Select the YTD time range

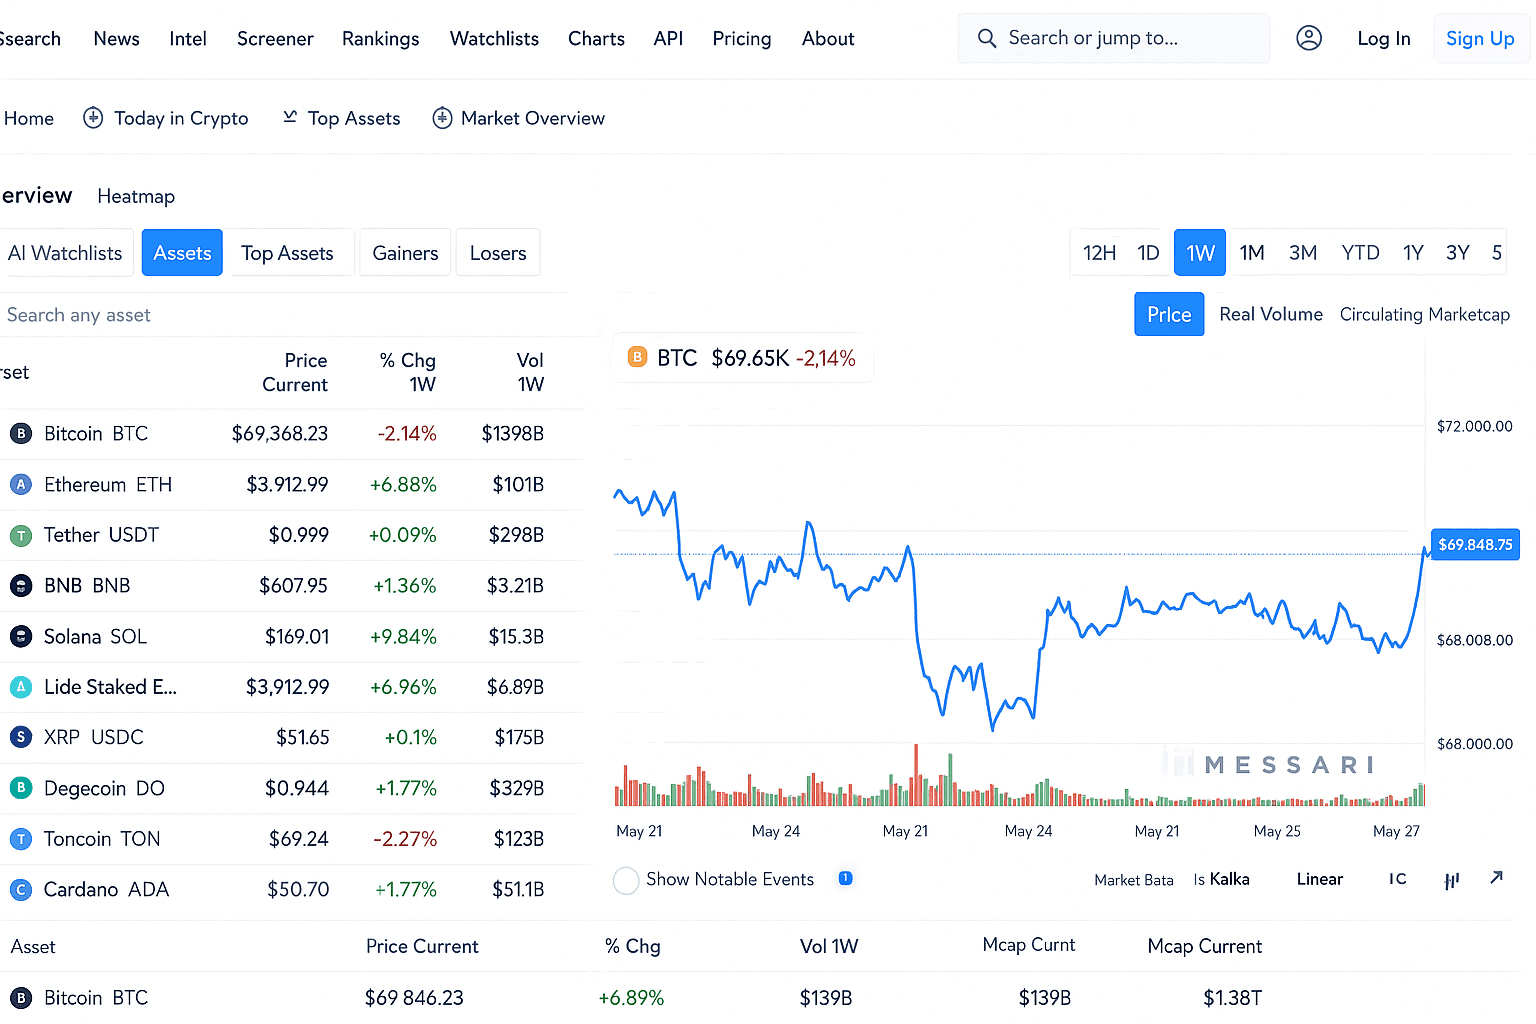1360,253
